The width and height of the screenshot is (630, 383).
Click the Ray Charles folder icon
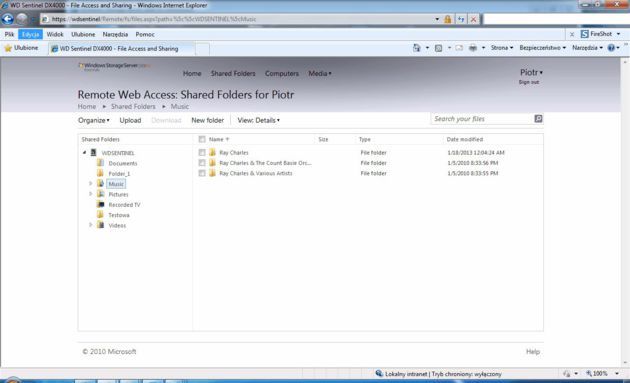click(212, 152)
